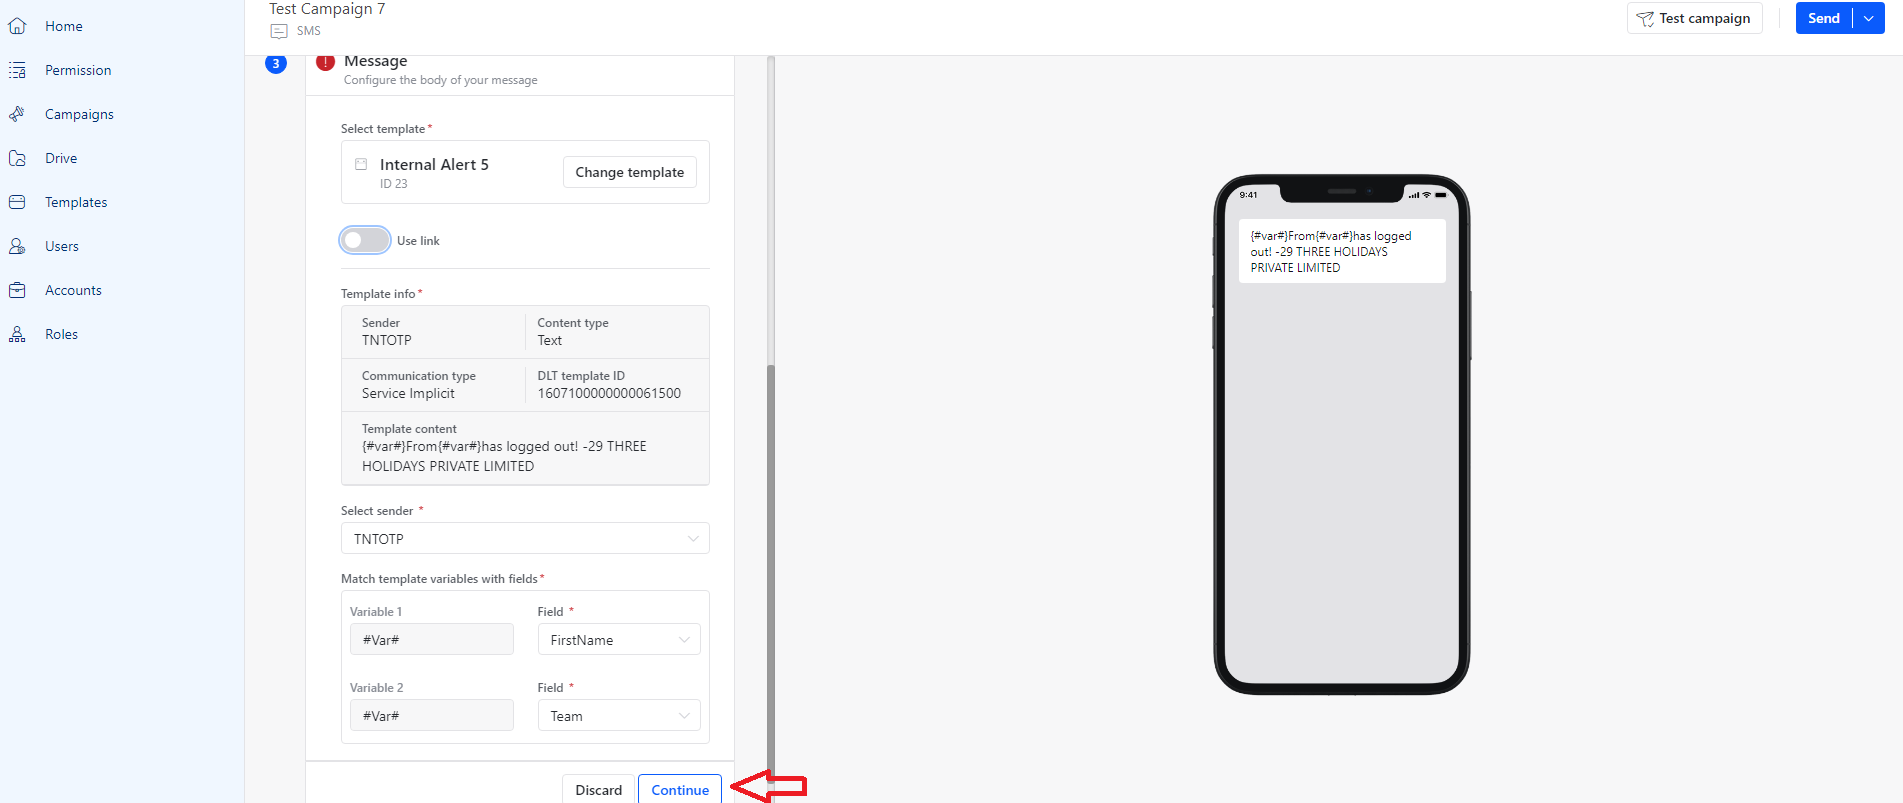
Task: Go to Templates in the sidebar
Action: point(76,202)
